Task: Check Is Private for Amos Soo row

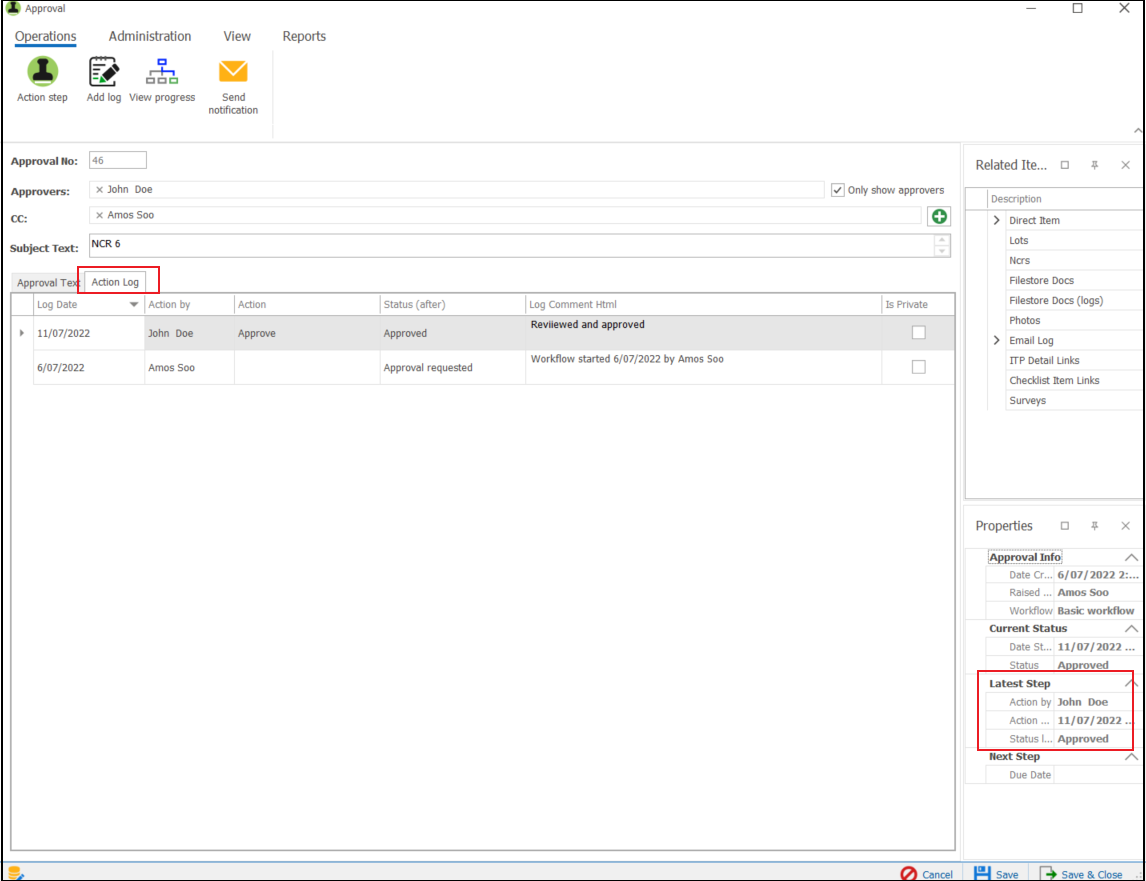Action: [918, 367]
